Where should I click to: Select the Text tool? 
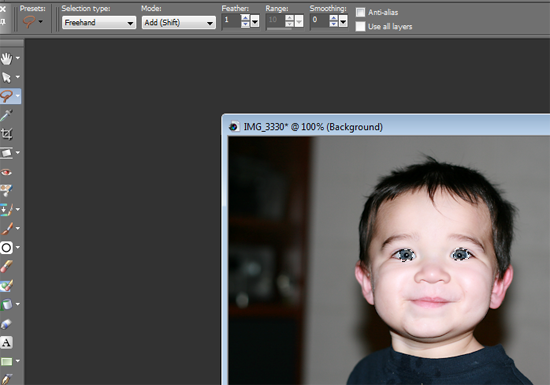6,343
